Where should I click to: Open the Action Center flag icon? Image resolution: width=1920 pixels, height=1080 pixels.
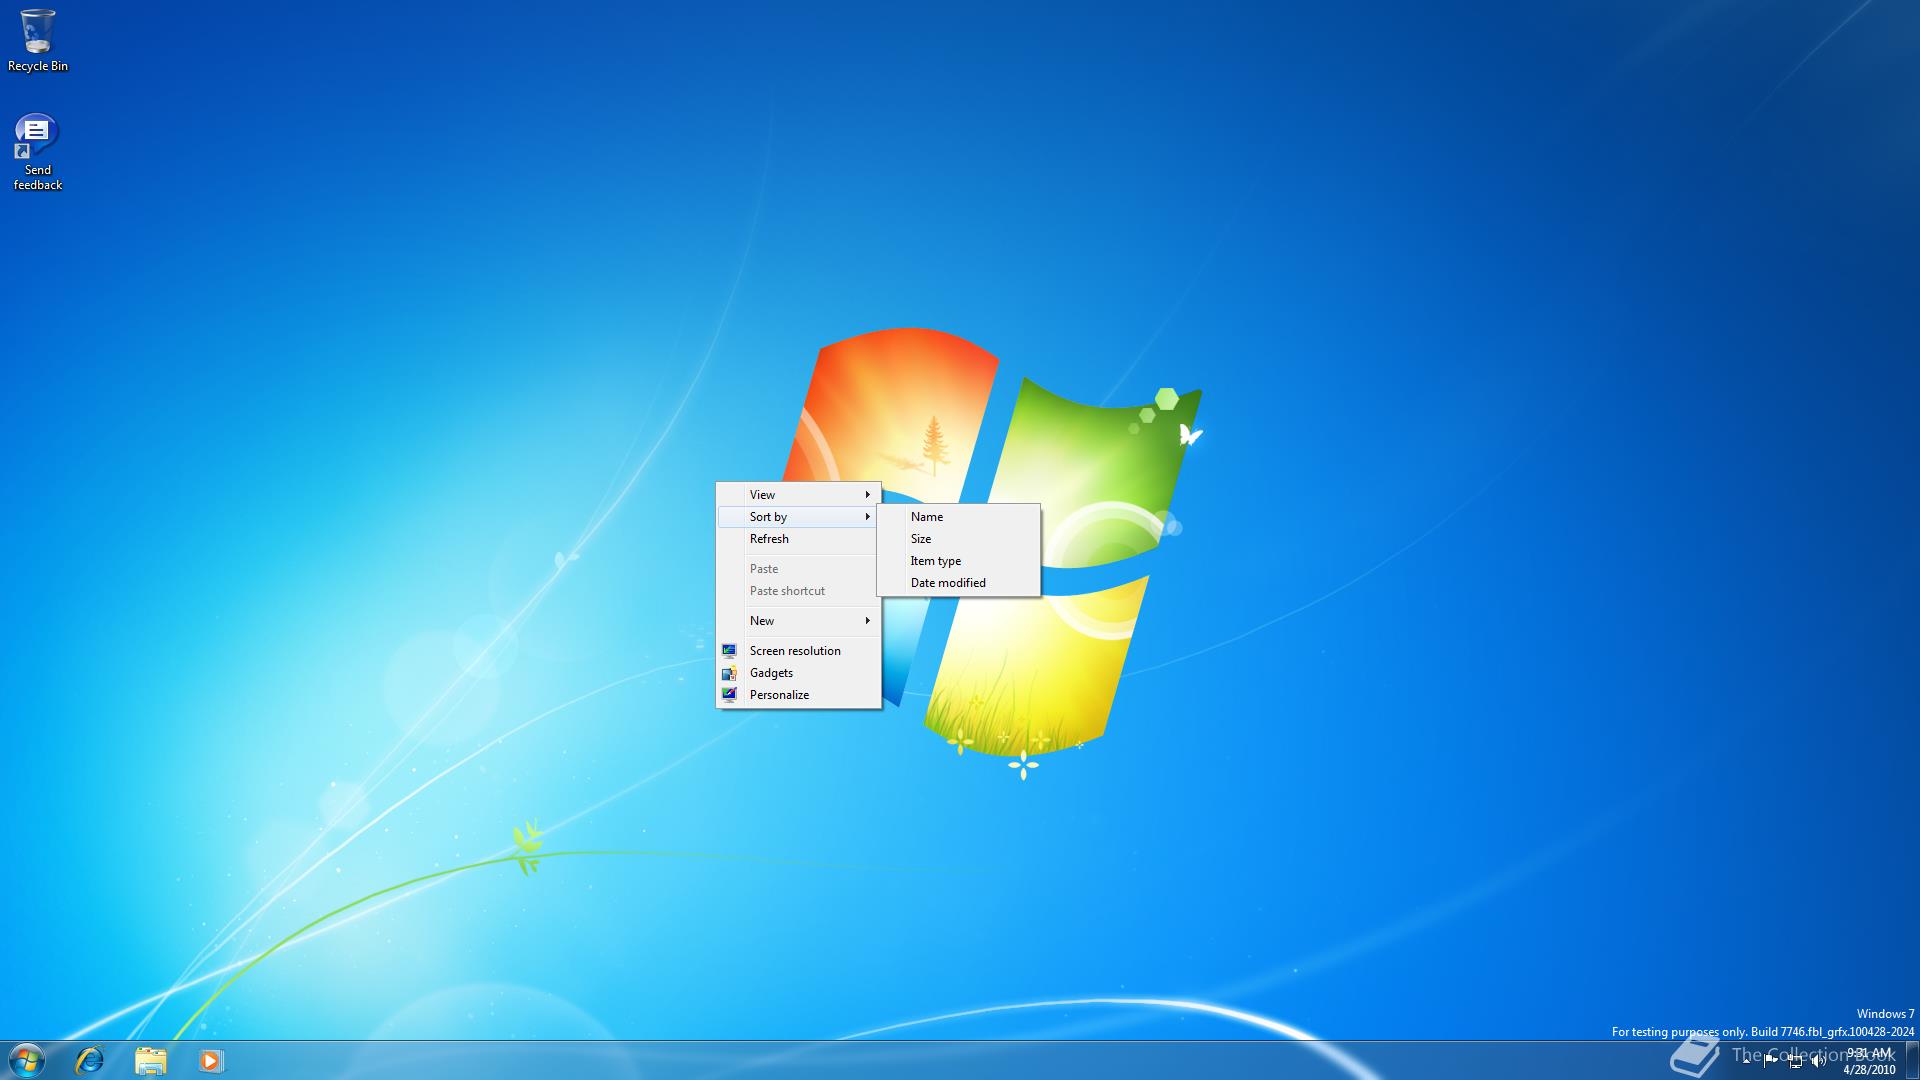point(1770,1061)
